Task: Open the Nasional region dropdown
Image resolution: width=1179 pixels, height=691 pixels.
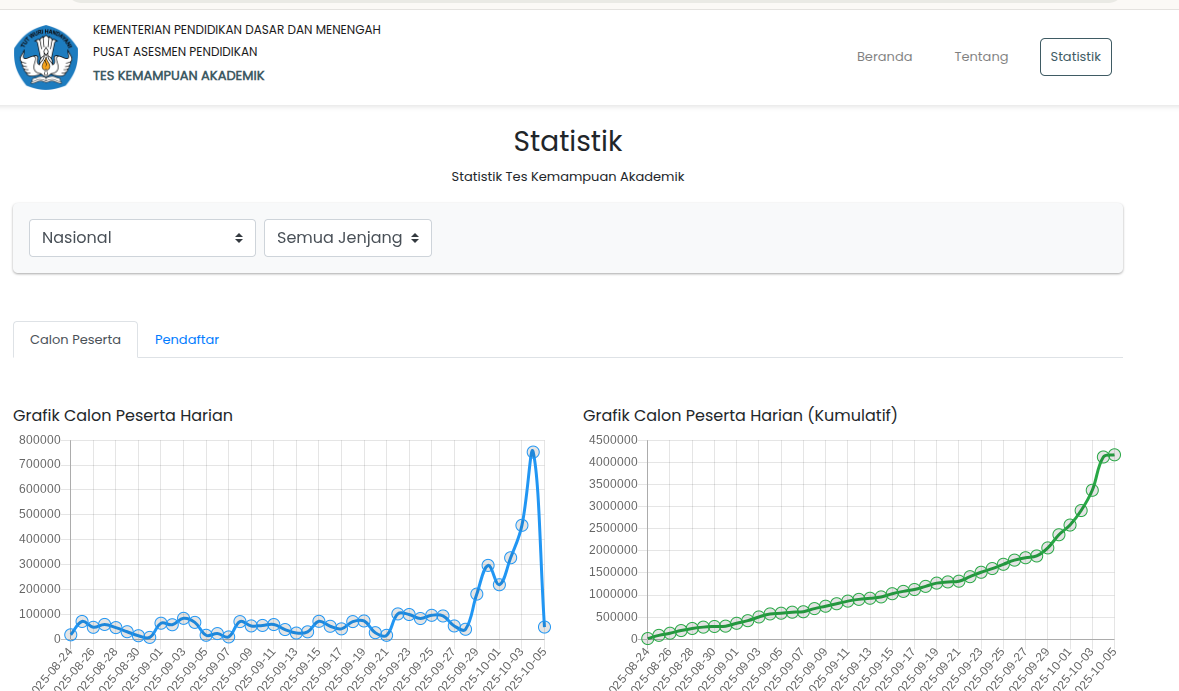Action: coord(142,238)
